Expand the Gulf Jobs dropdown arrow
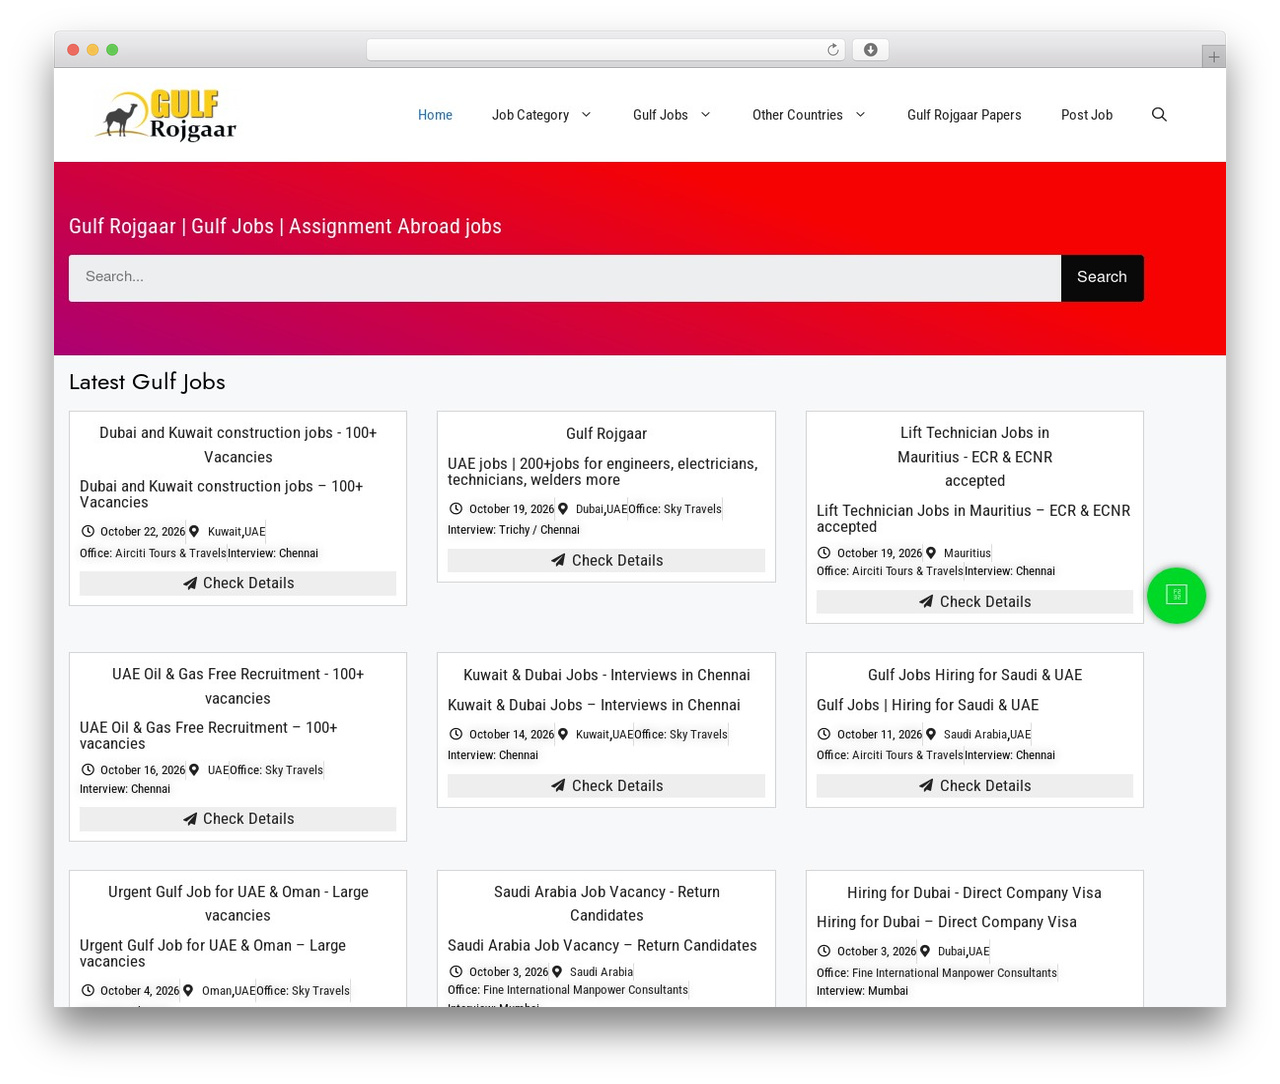Image resolution: width=1280 pixels, height=1084 pixels. [x=705, y=115]
